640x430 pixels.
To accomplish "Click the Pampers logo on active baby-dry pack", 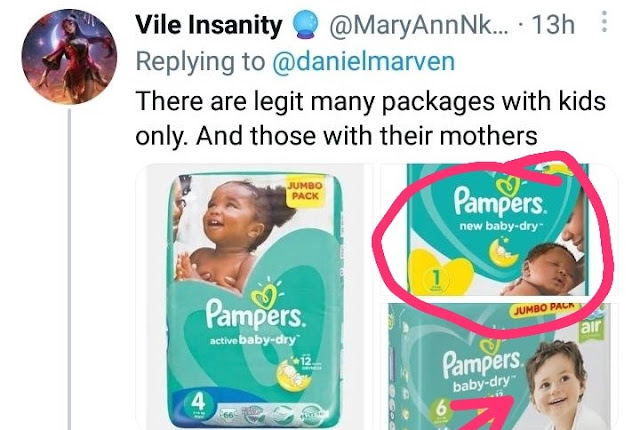I will coord(255,313).
